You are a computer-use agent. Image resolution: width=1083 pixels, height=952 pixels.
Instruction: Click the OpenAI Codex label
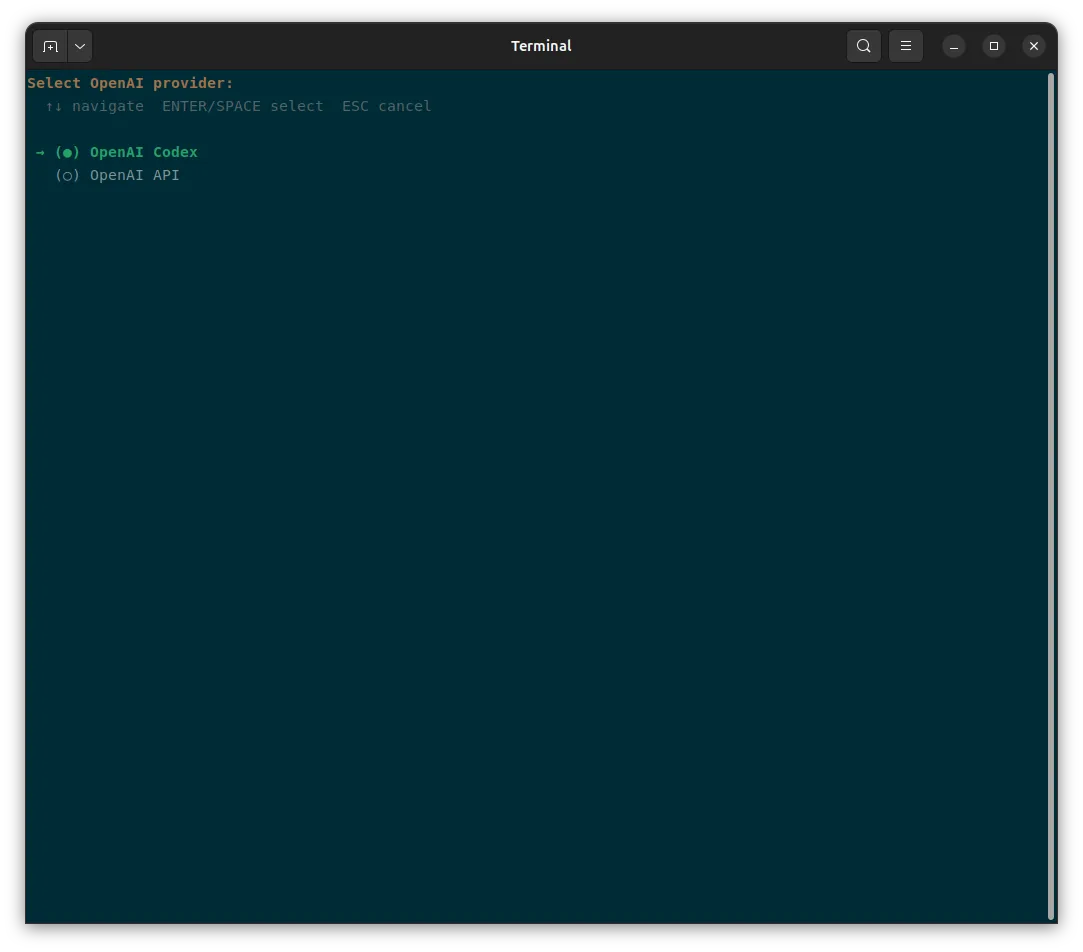[144, 152]
